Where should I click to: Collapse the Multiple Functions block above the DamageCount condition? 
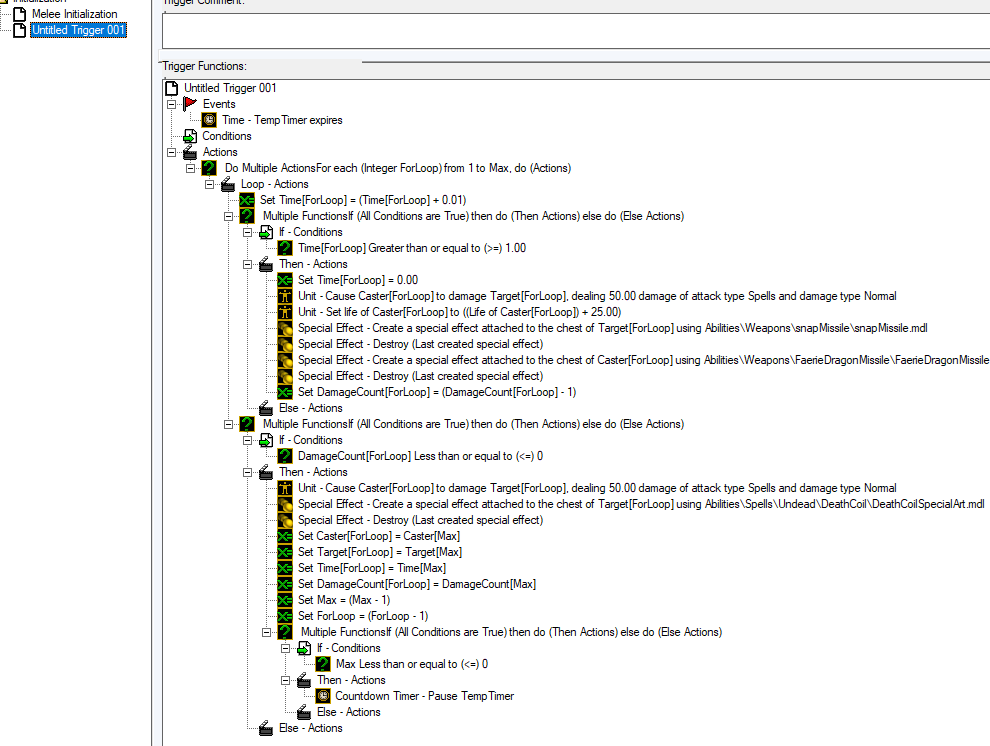click(228, 424)
